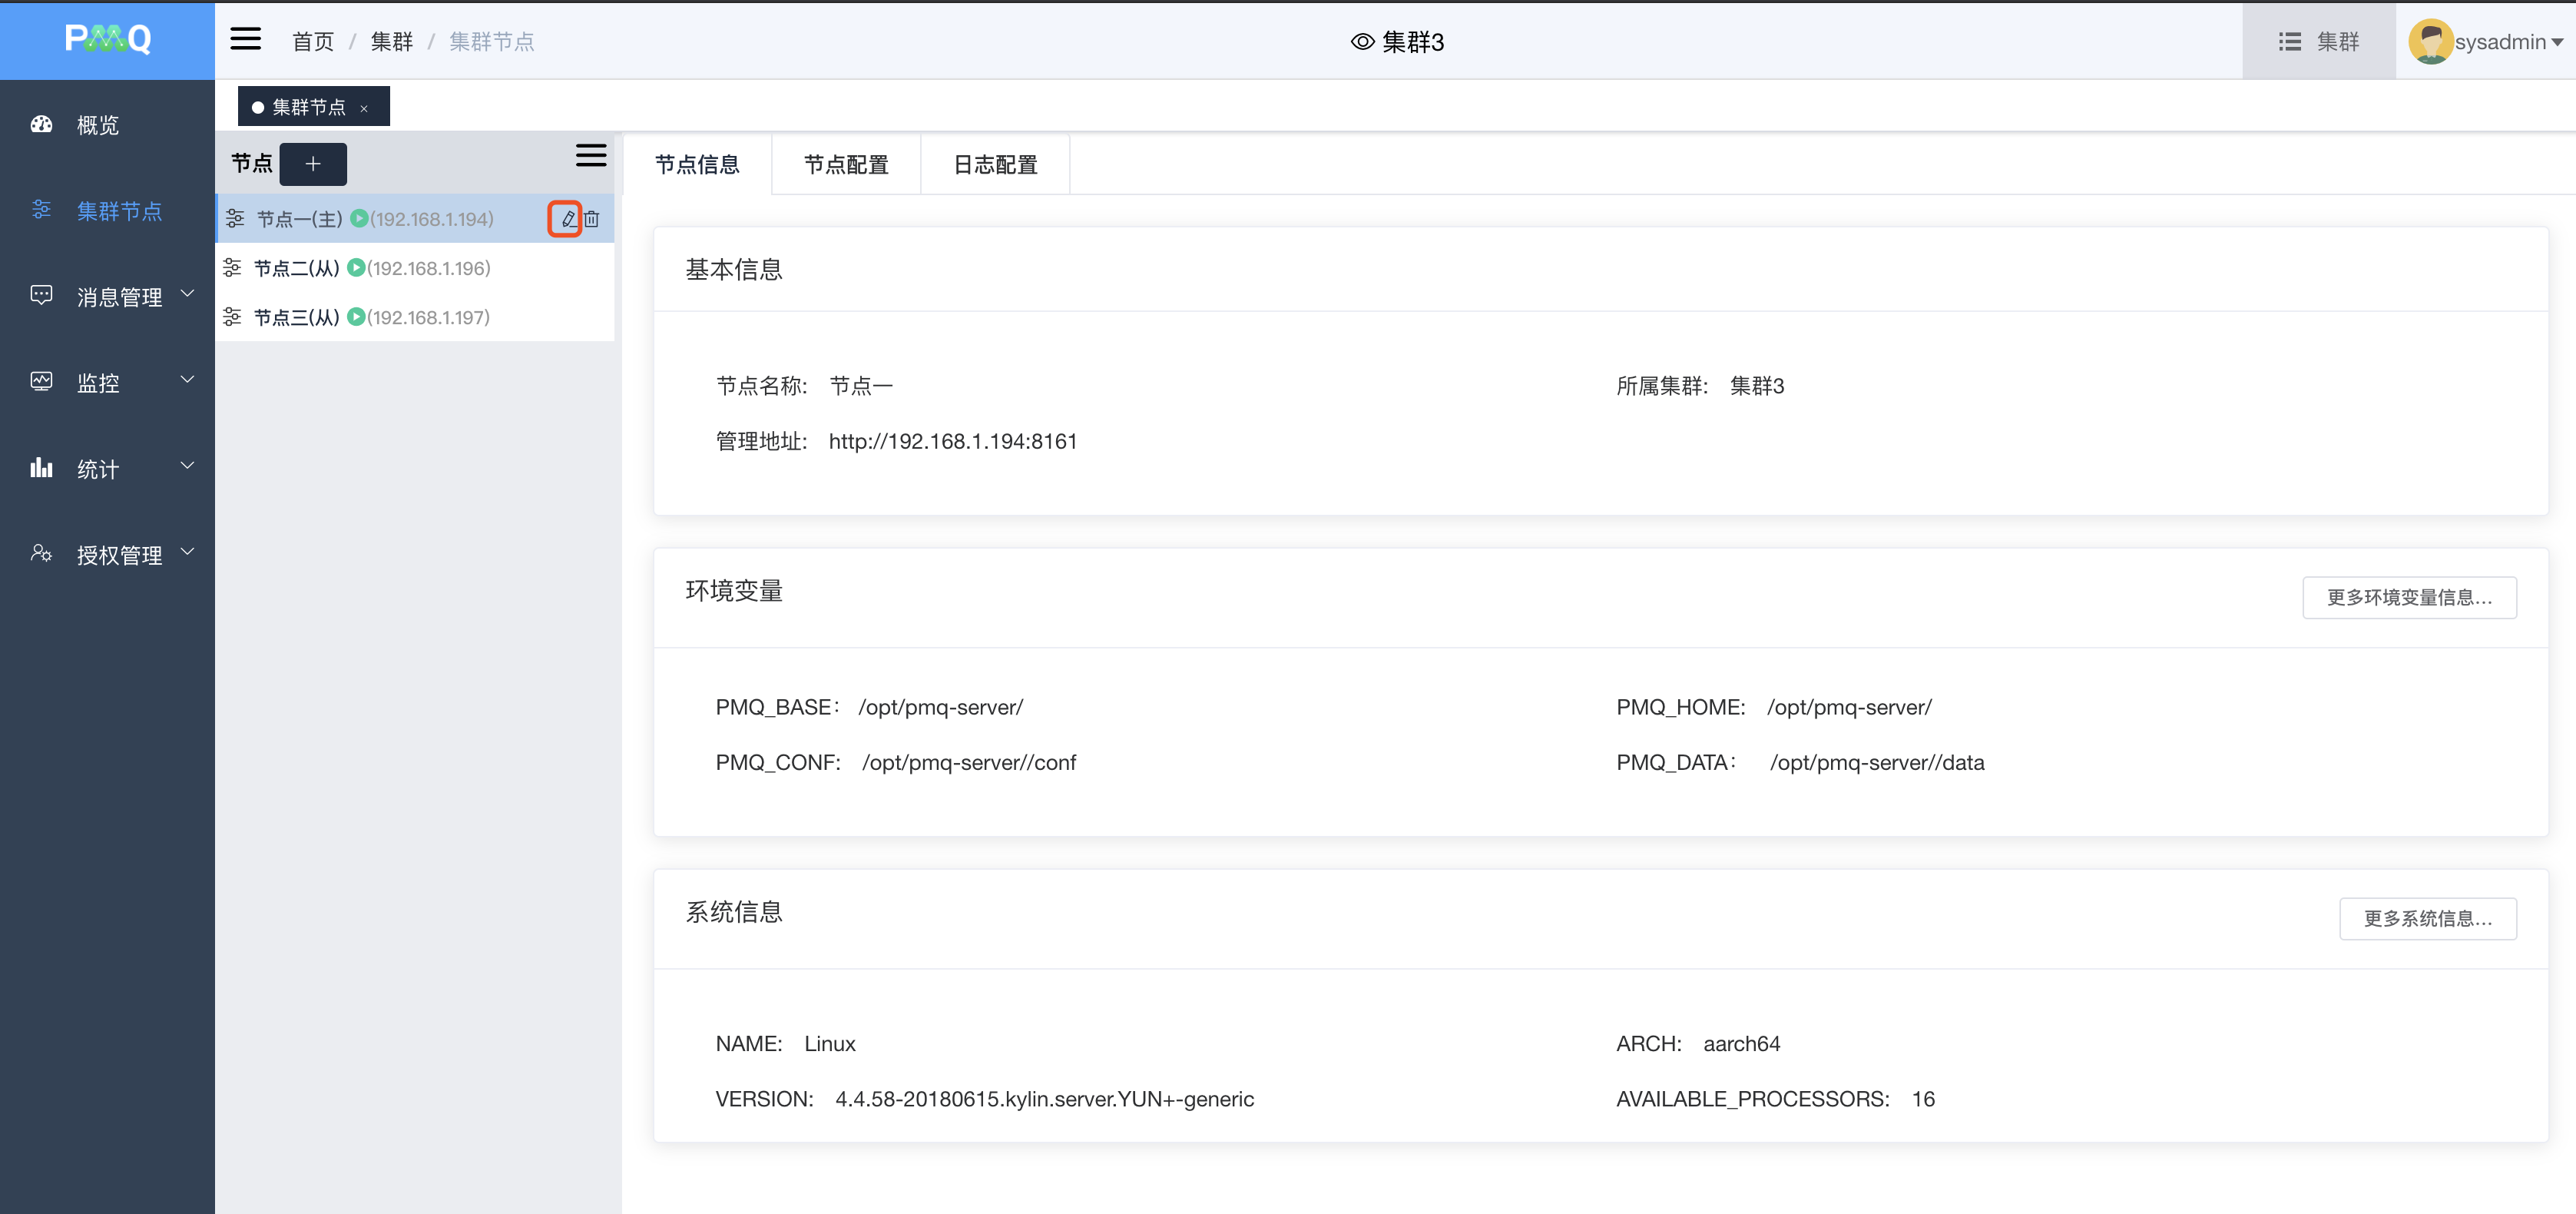The width and height of the screenshot is (2576, 1214).
Task: Click the plus button to add node
Action: click(x=313, y=164)
